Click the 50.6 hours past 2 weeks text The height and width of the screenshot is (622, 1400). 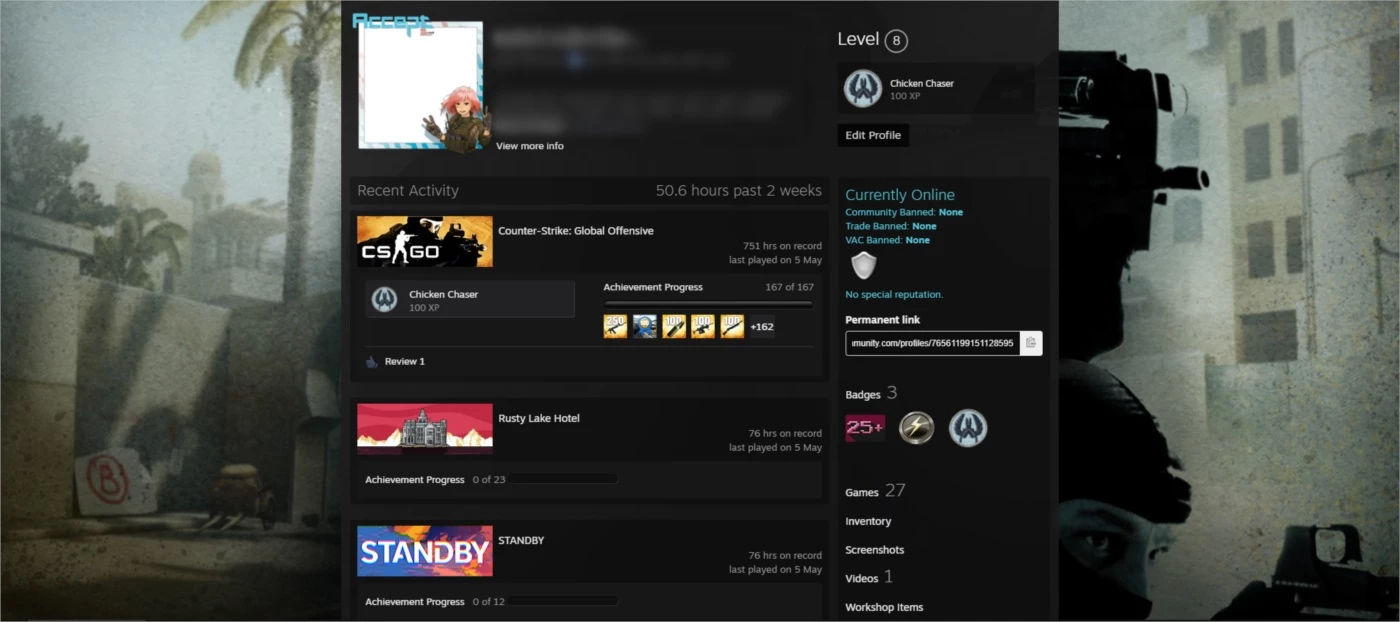pos(739,190)
